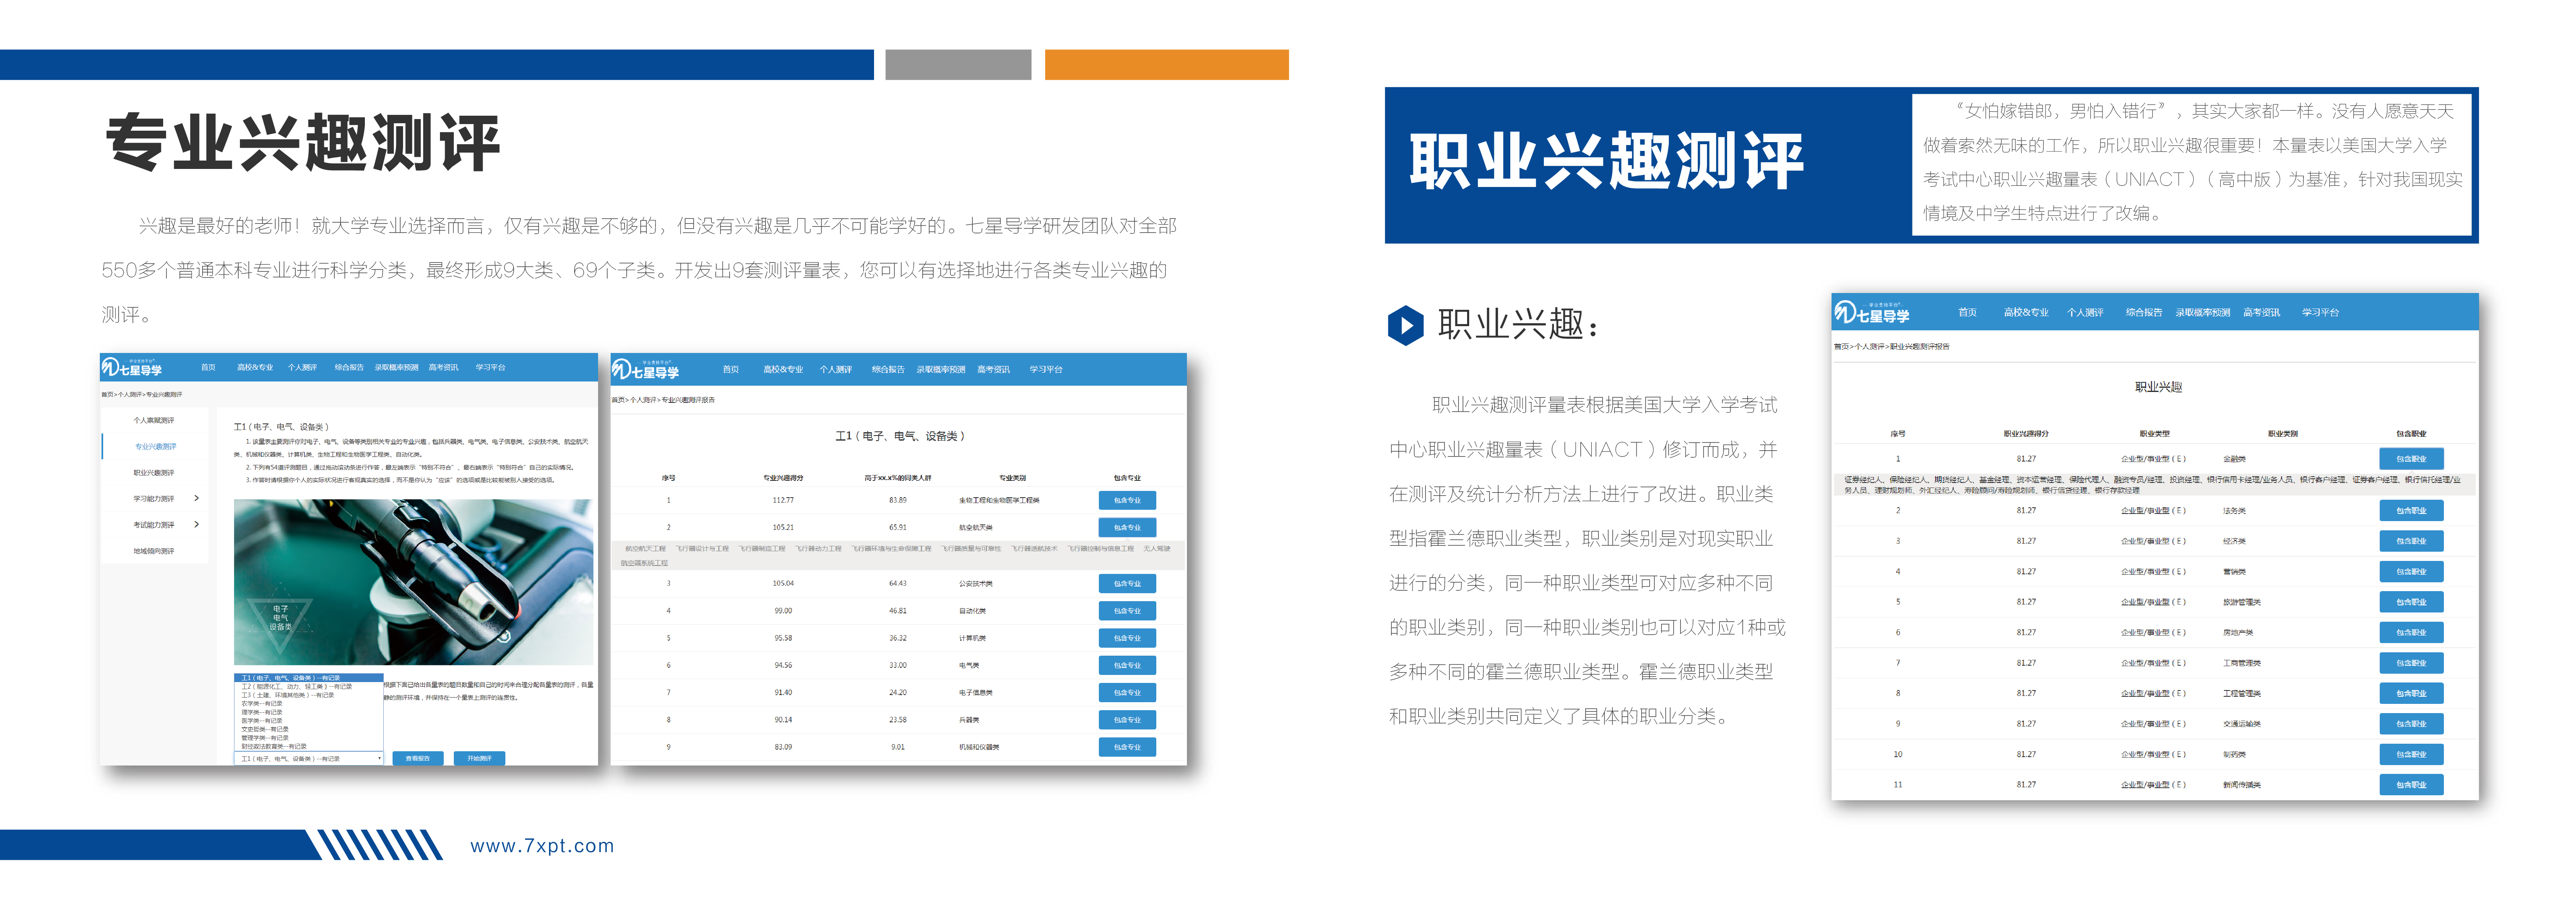
Task: Select 专业兴趣测评 in the sidebar
Action: click(155, 447)
